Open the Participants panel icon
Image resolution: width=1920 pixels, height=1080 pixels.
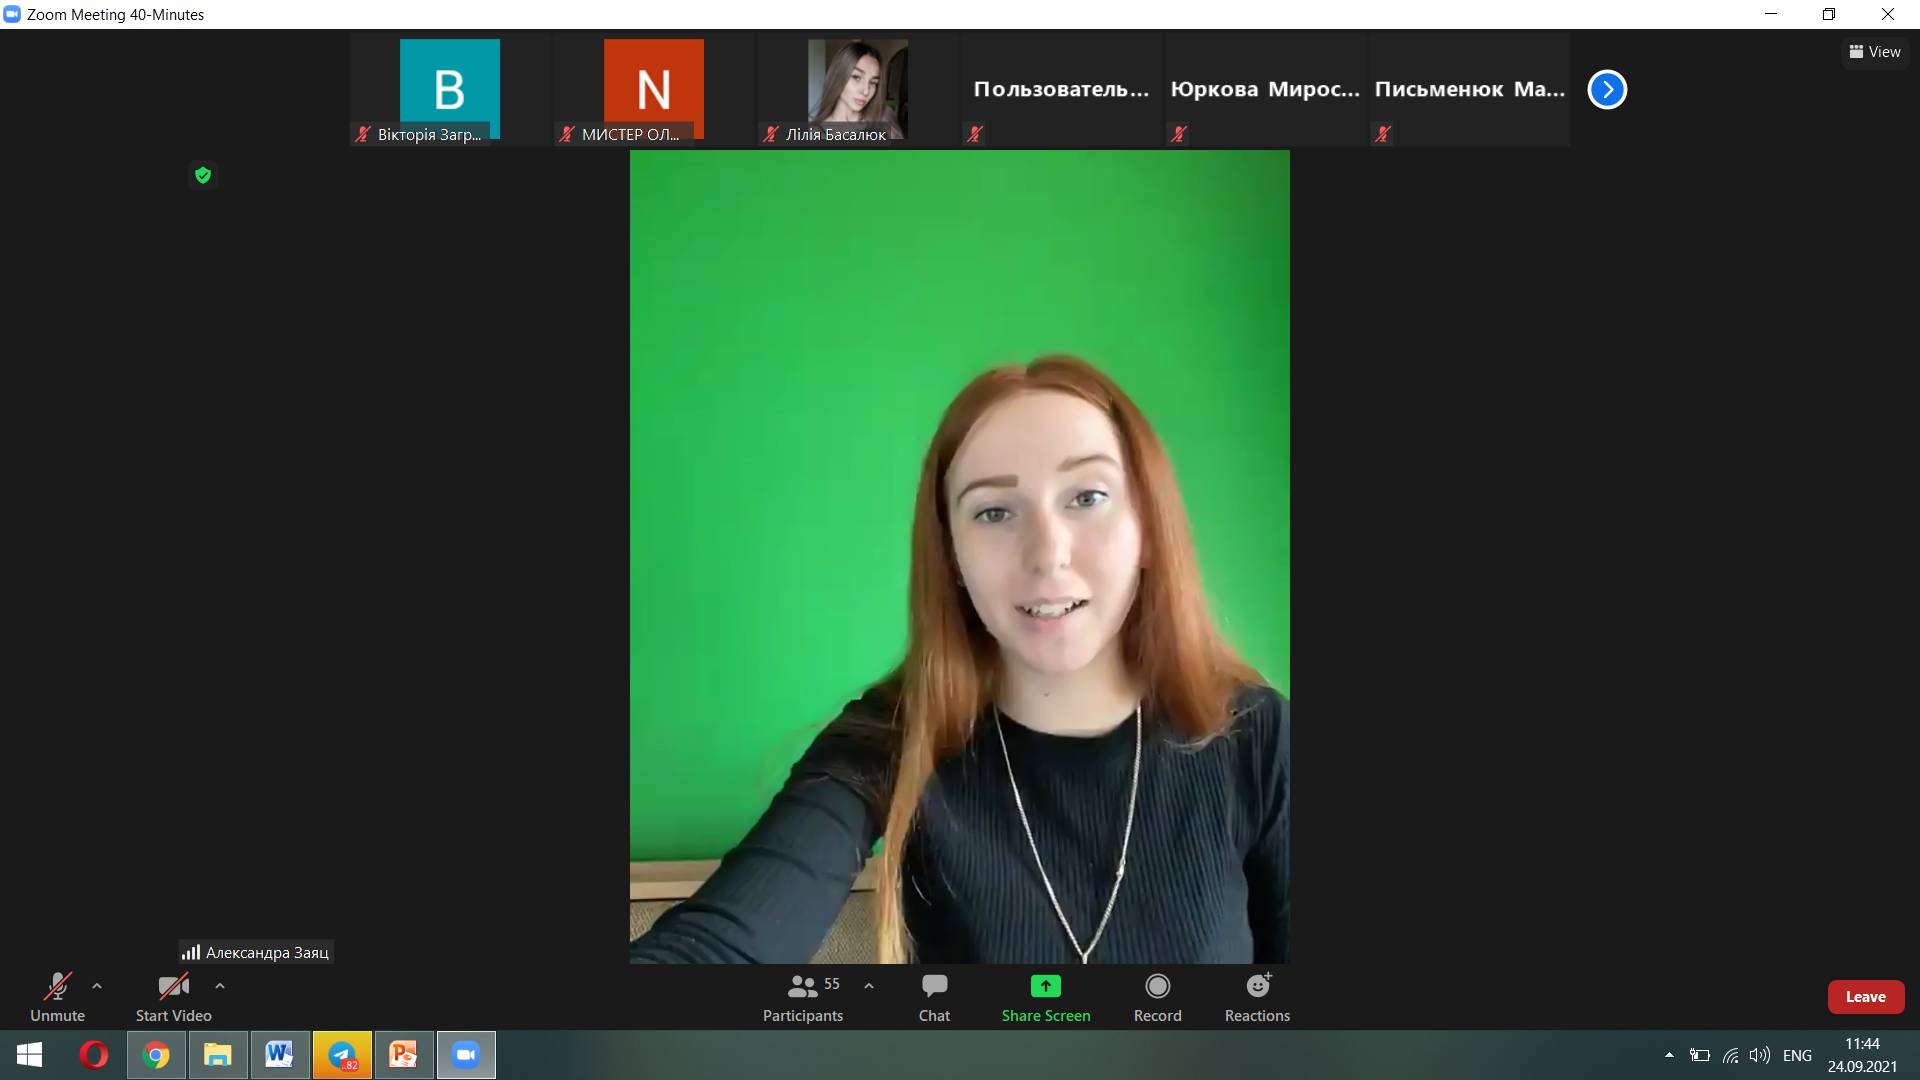(x=802, y=987)
